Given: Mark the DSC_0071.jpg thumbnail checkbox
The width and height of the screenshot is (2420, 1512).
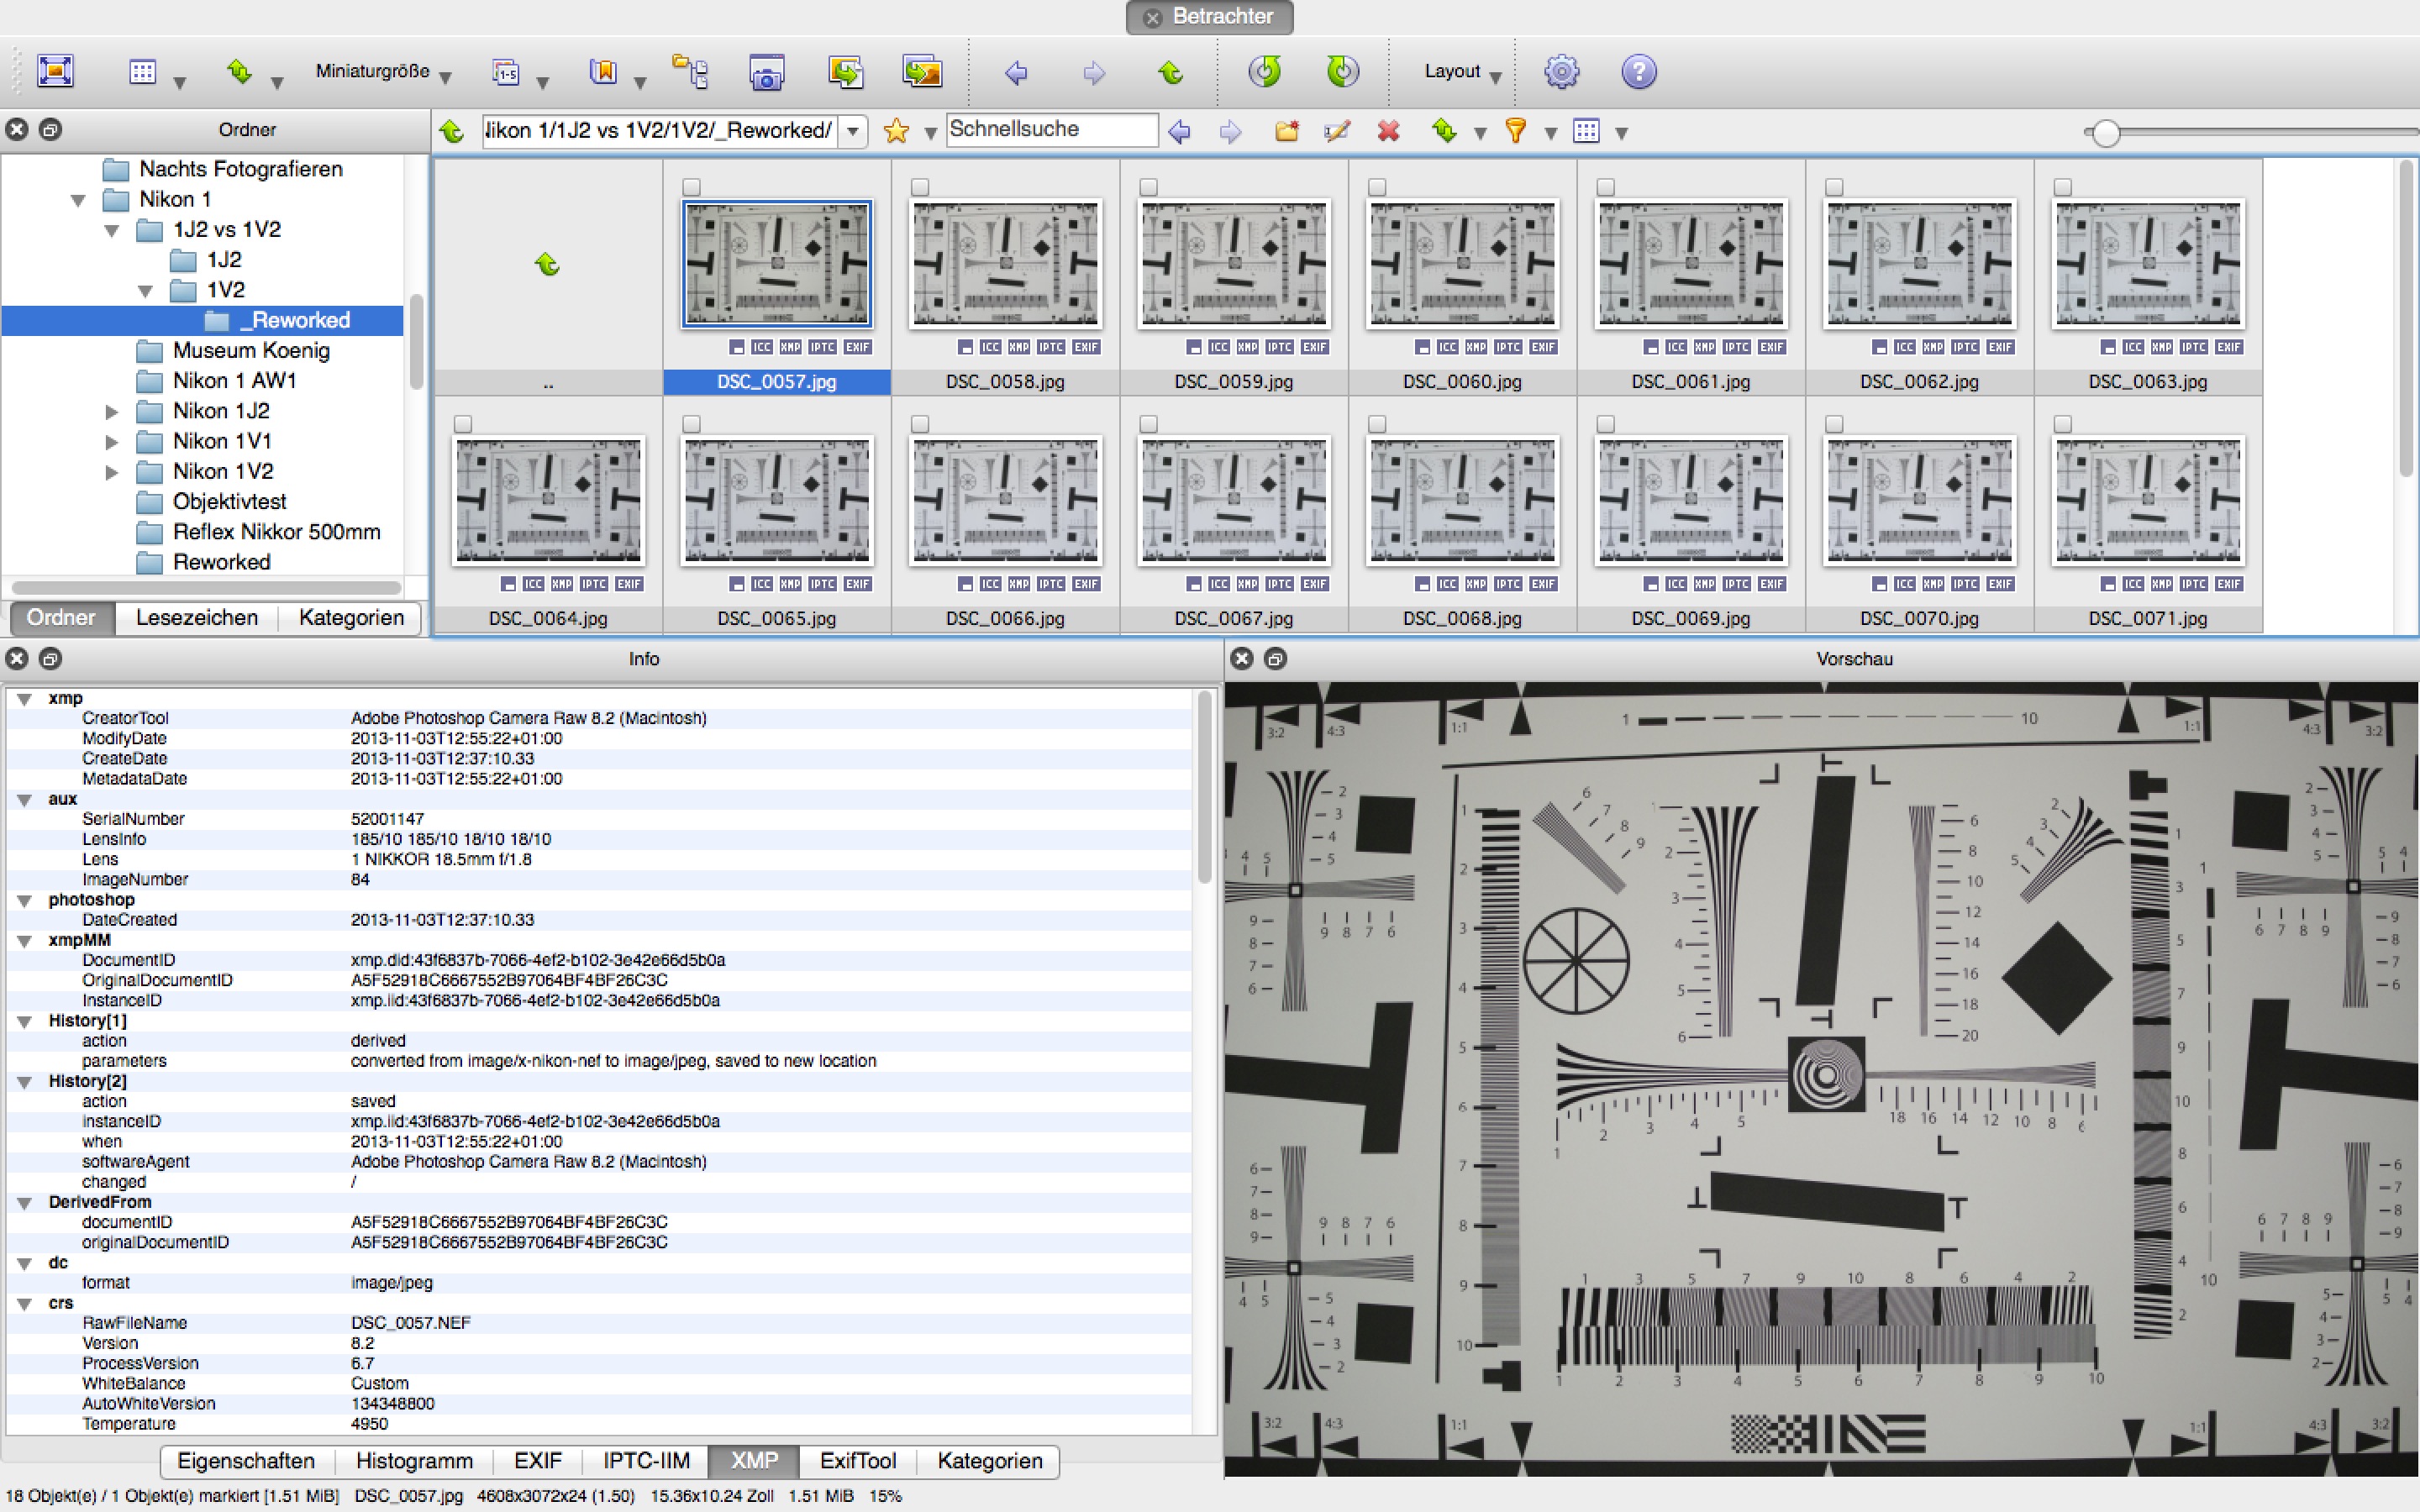Looking at the screenshot, I should click(x=2062, y=424).
